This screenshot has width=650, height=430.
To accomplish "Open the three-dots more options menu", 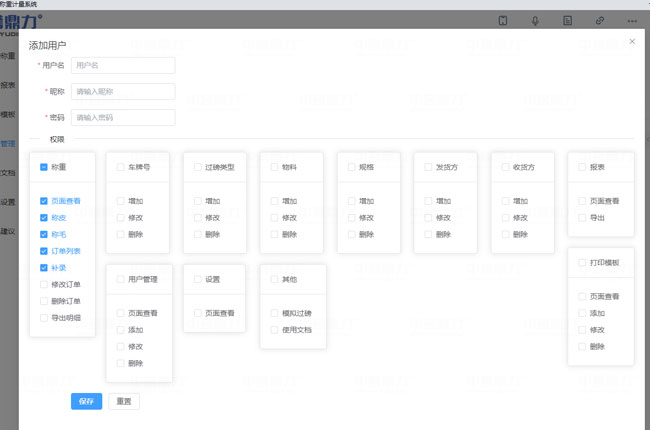I will click(631, 20).
